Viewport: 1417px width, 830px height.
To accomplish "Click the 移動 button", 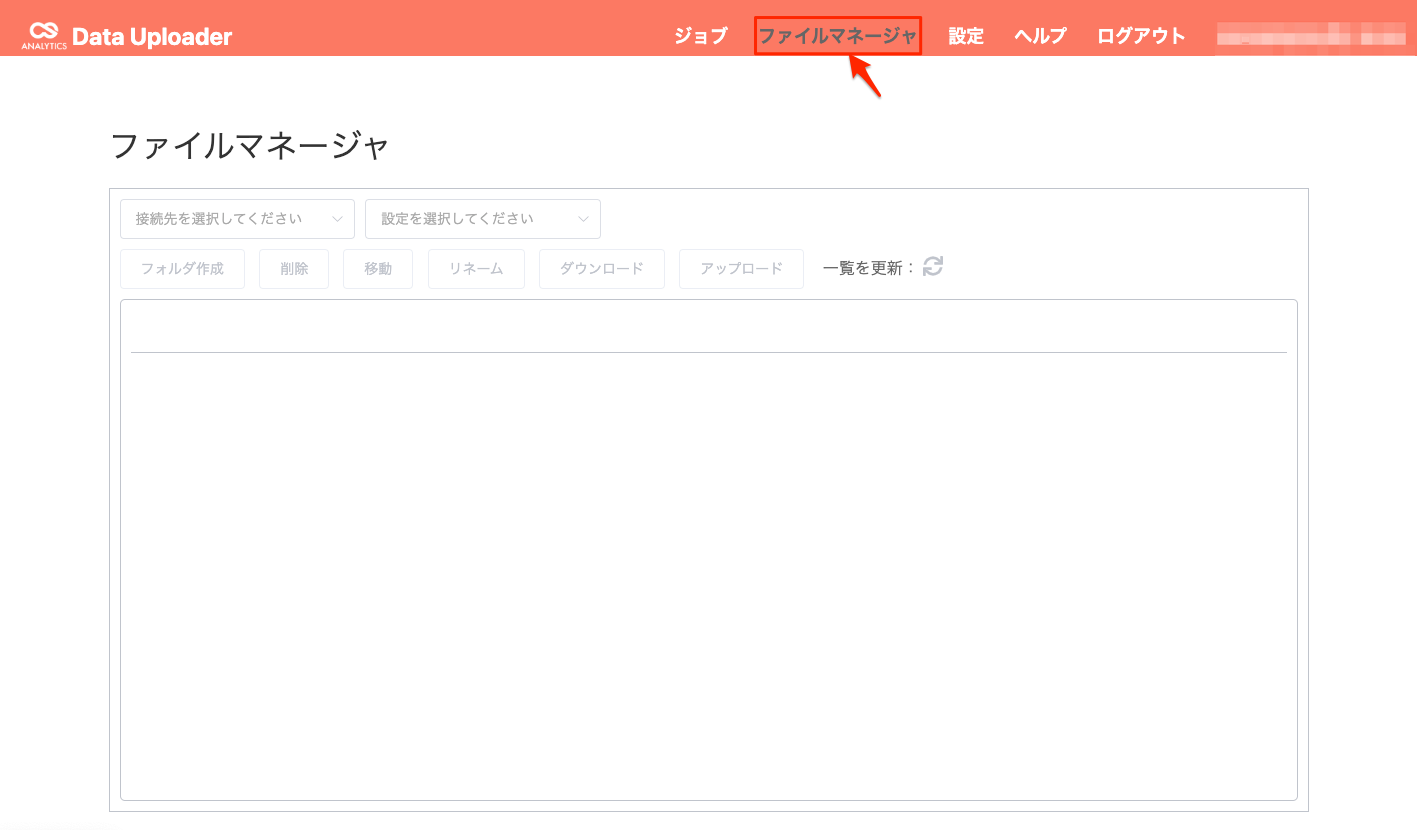I will [377, 268].
